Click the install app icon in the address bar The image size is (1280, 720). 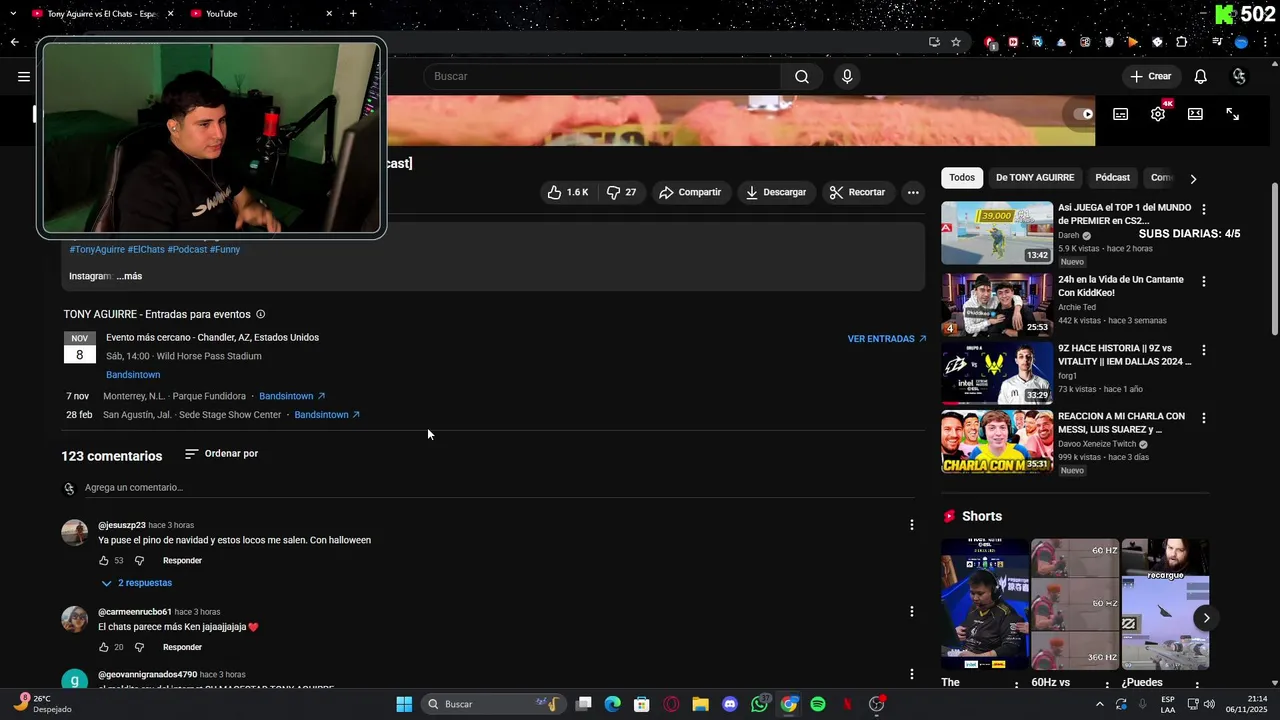coord(934,42)
